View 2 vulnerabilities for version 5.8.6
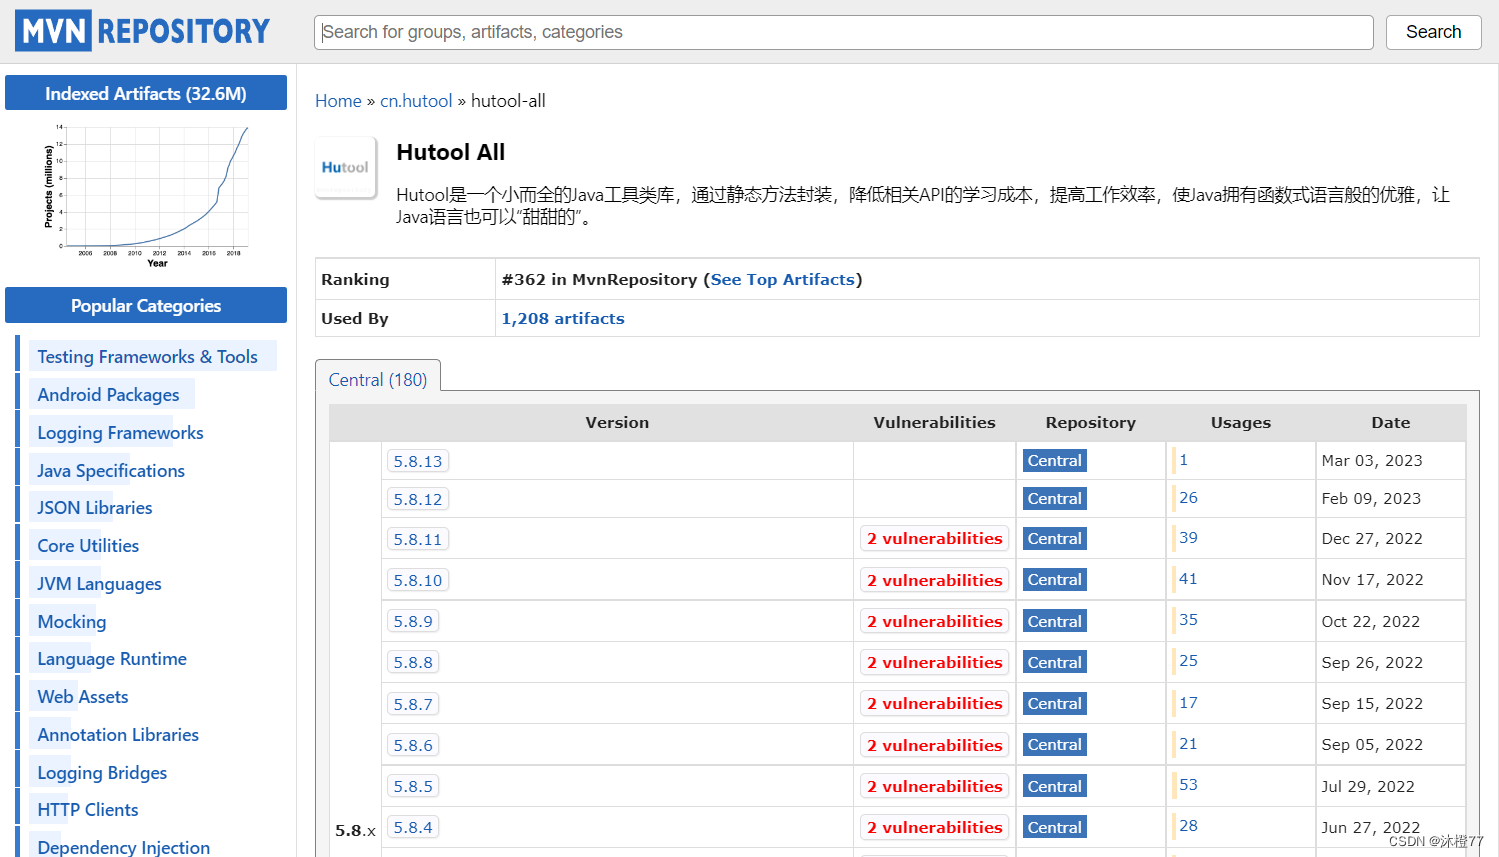The image size is (1499, 857). (x=934, y=745)
